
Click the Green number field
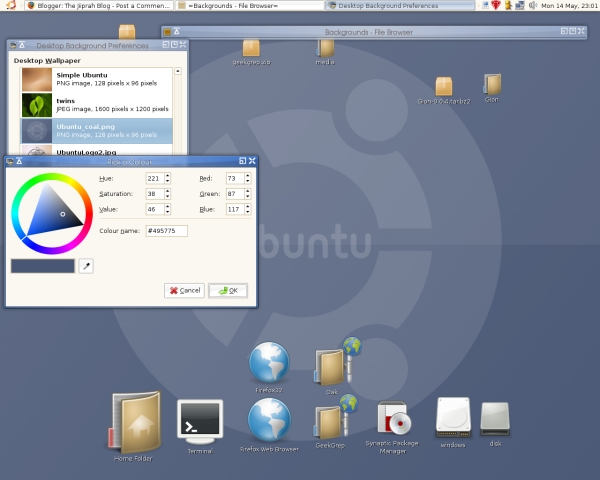pos(235,194)
